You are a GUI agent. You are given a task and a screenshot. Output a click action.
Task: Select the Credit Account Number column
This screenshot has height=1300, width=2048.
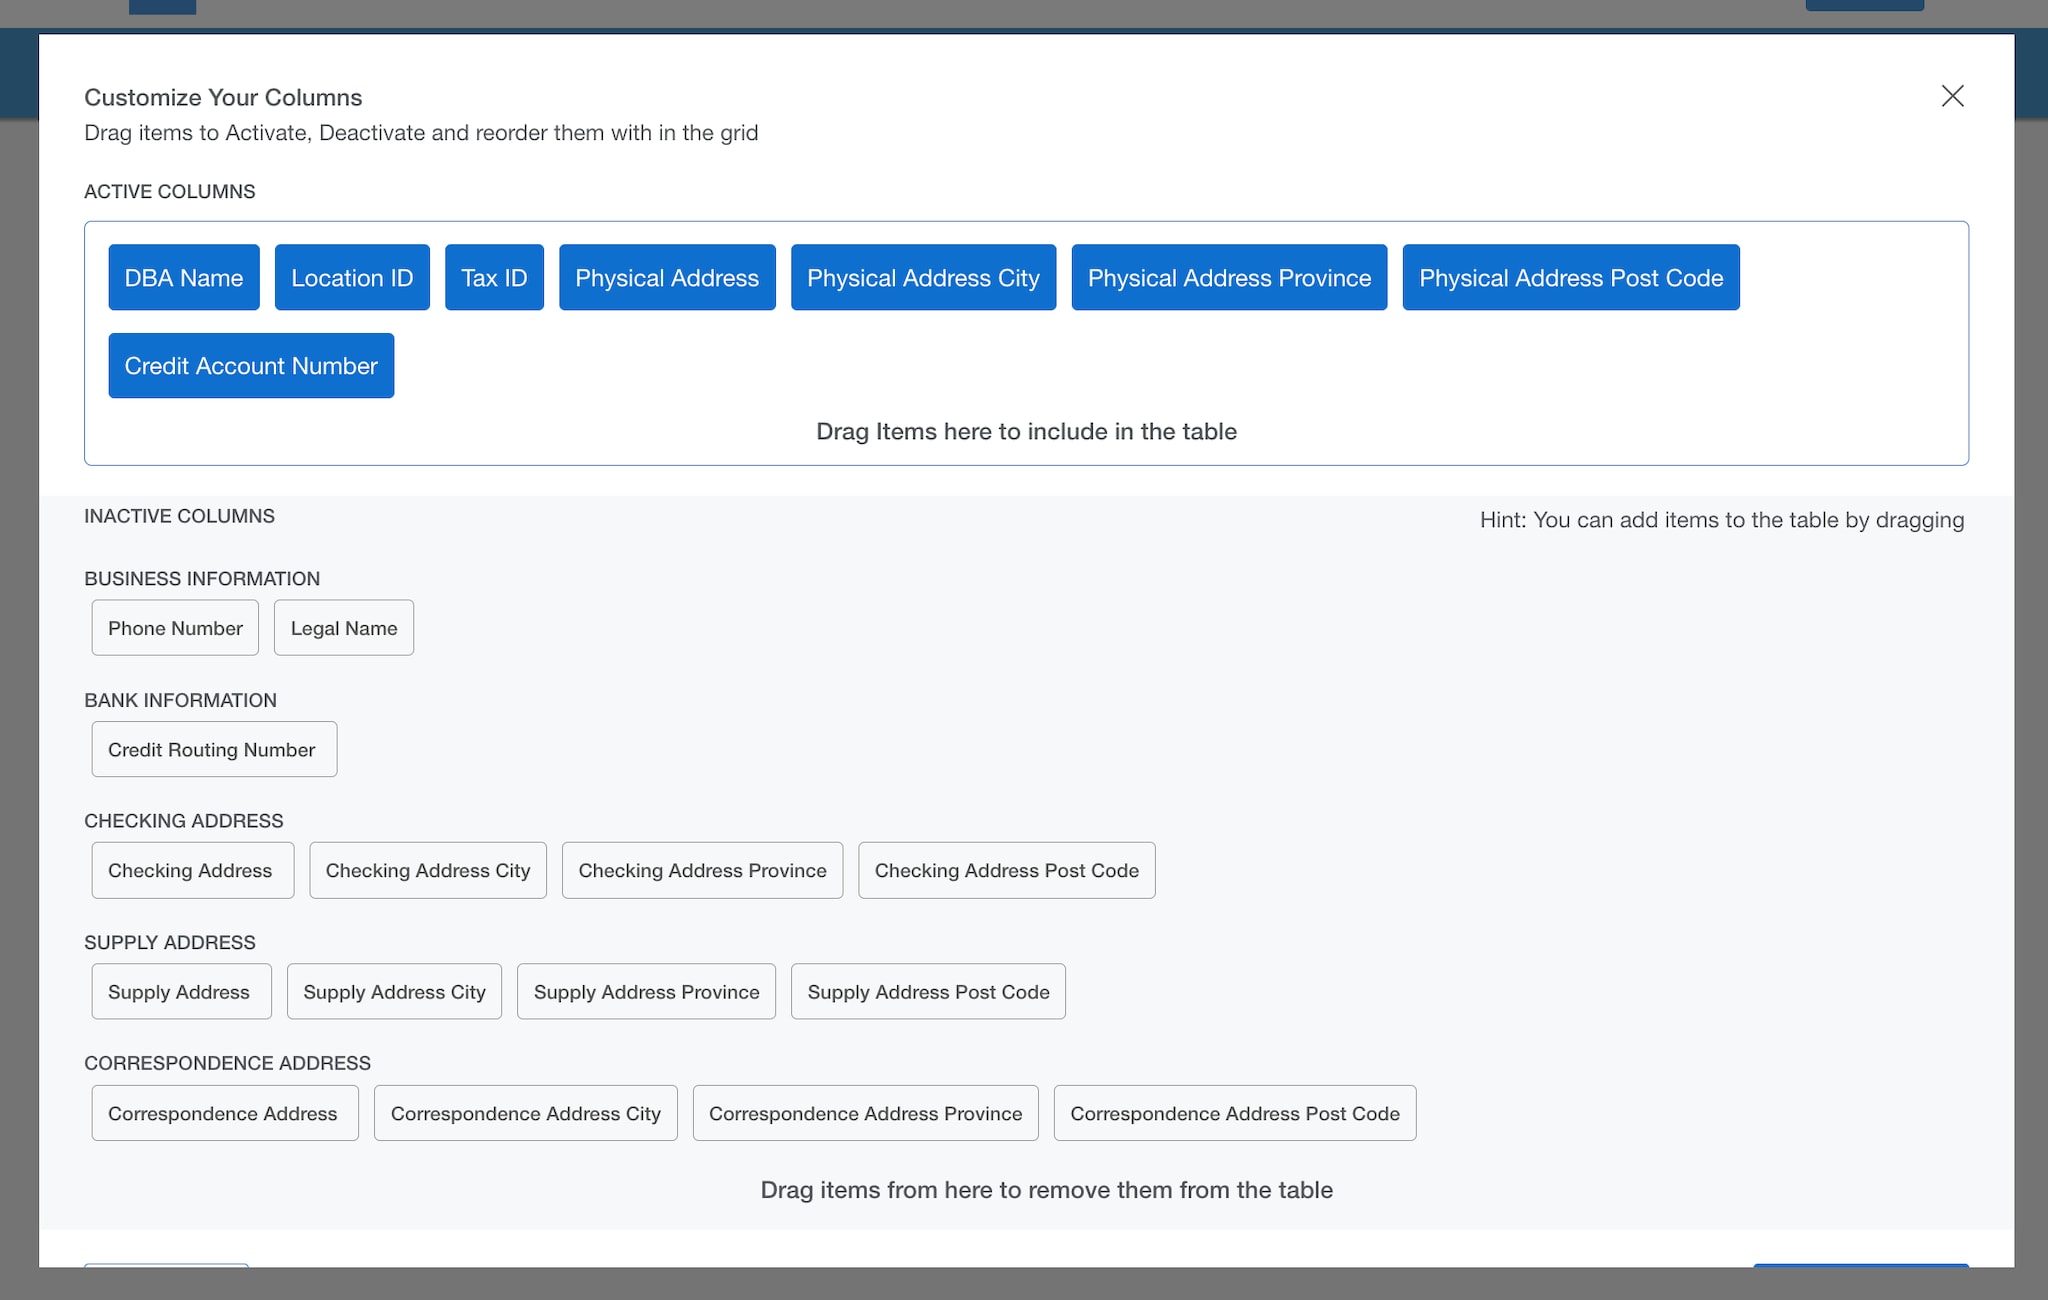[x=251, y=365]
